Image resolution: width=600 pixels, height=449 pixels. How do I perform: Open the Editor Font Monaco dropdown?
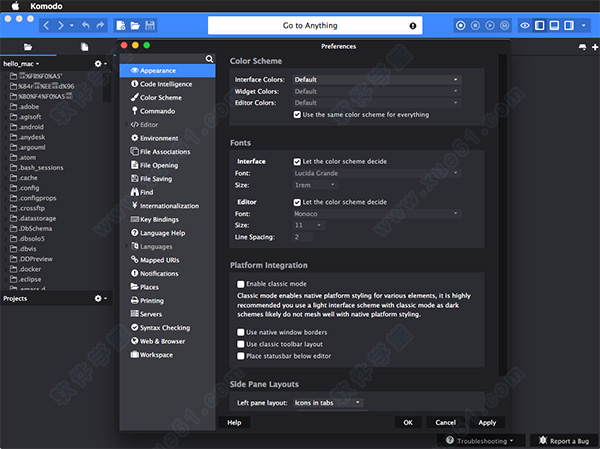[x=377, y=214]
